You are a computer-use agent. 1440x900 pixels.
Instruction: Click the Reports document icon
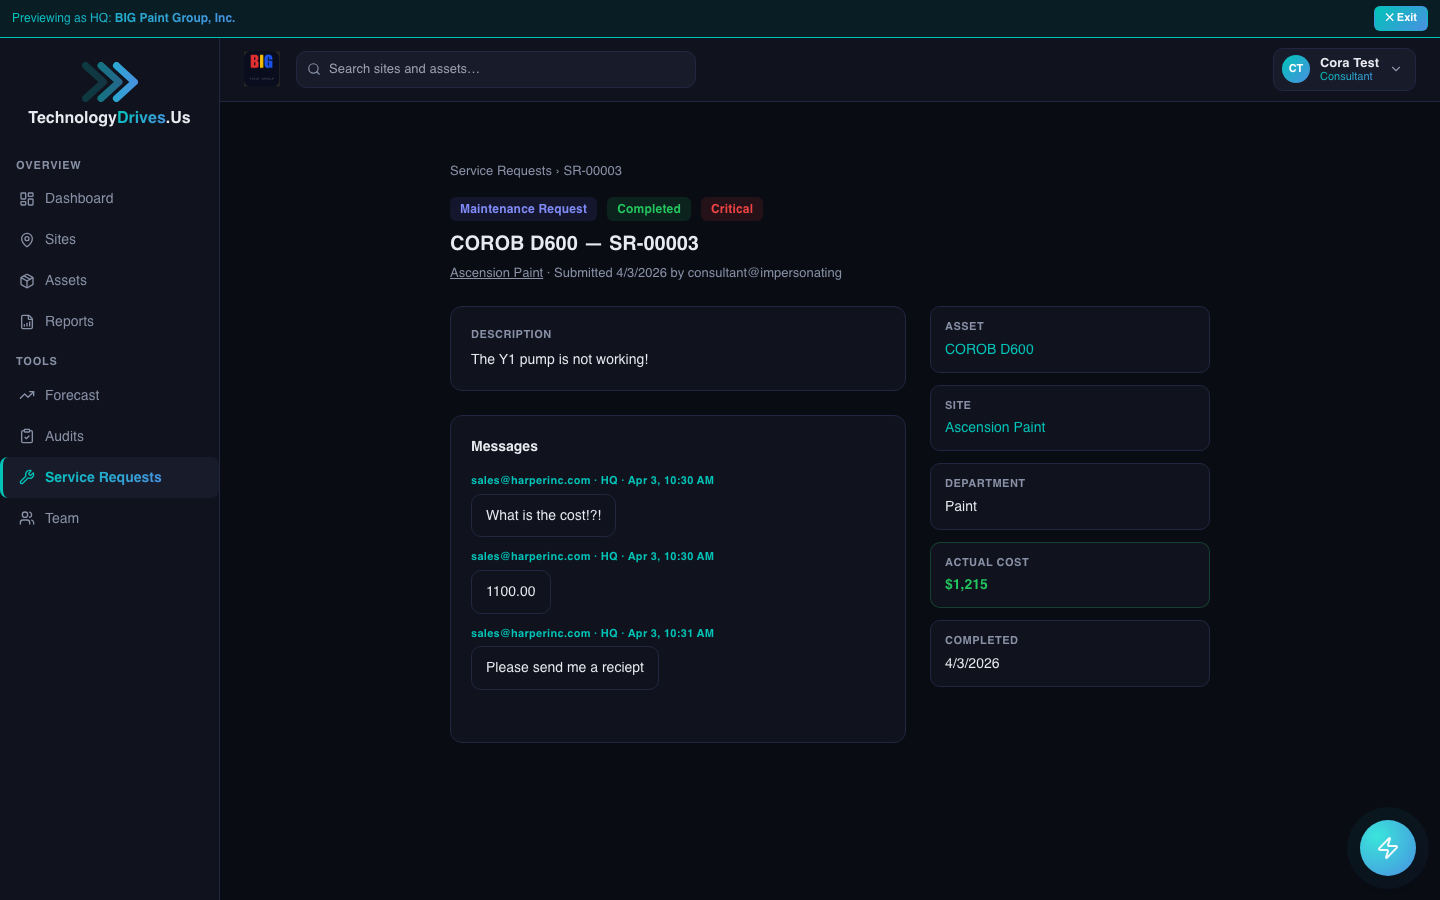(27, 322)
